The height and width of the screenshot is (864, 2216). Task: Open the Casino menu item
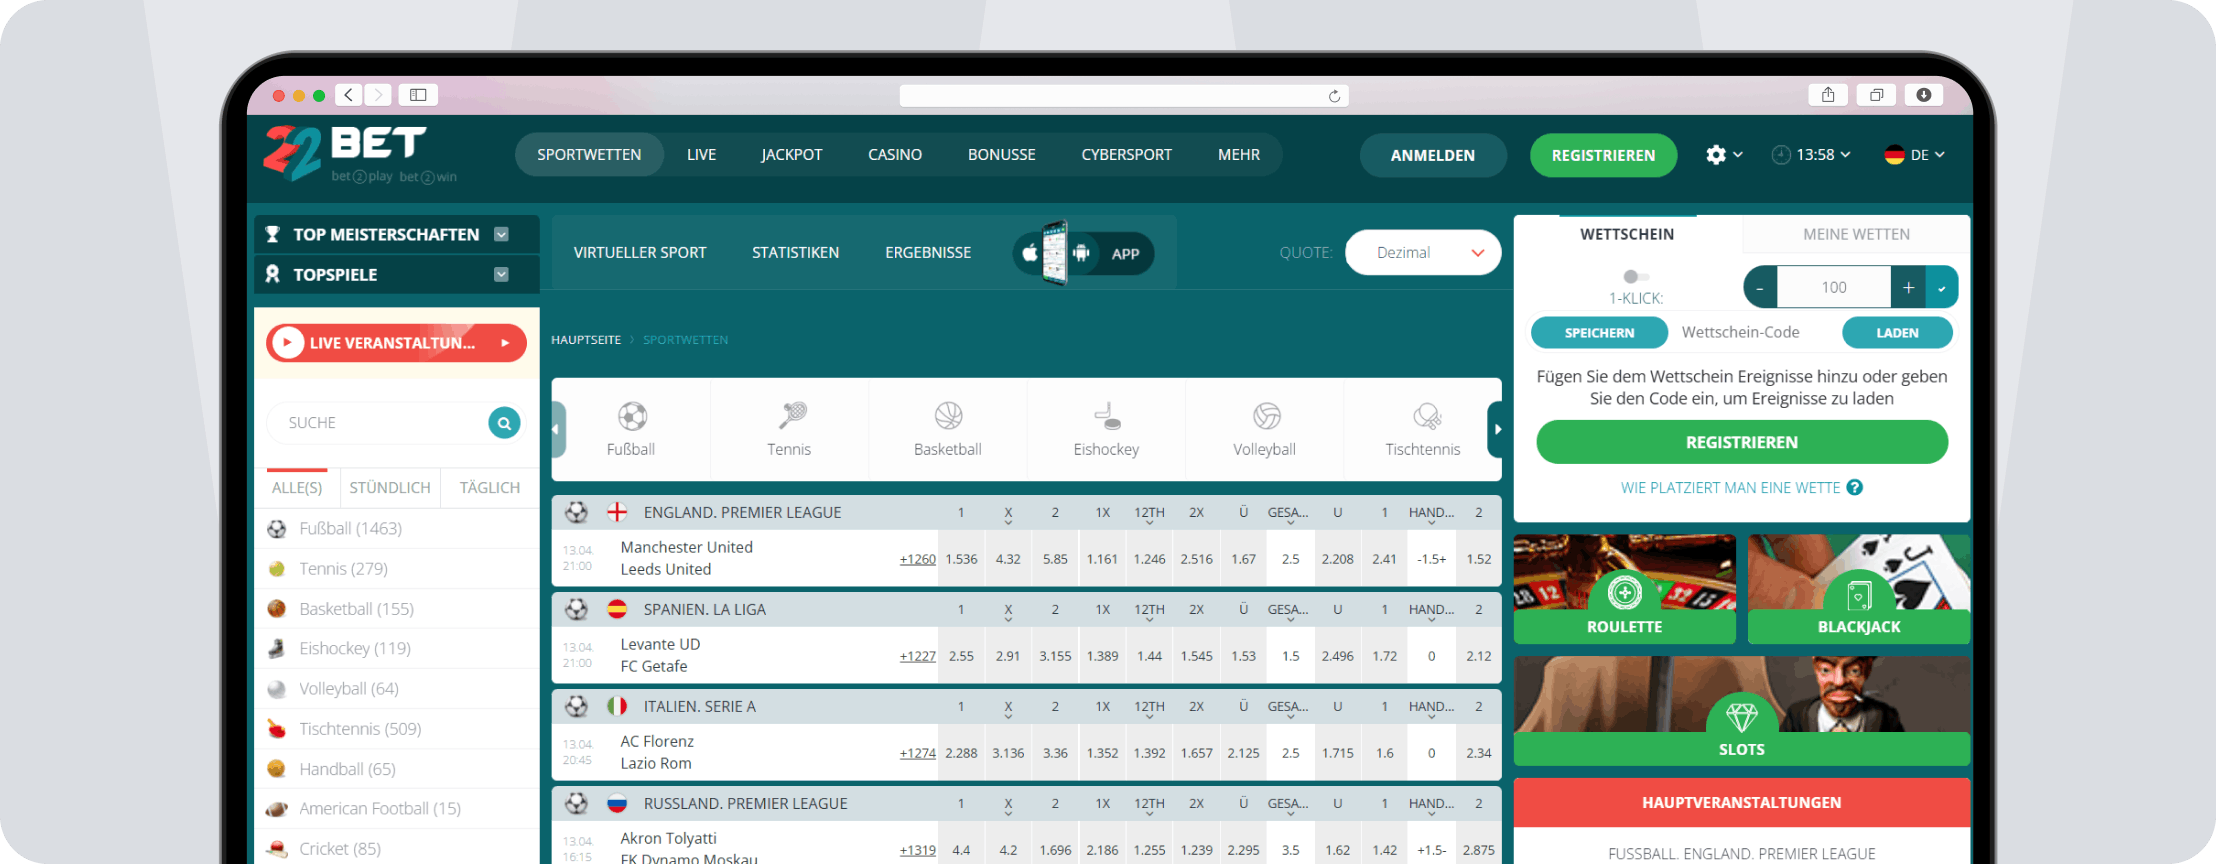(x=895, y=155)
